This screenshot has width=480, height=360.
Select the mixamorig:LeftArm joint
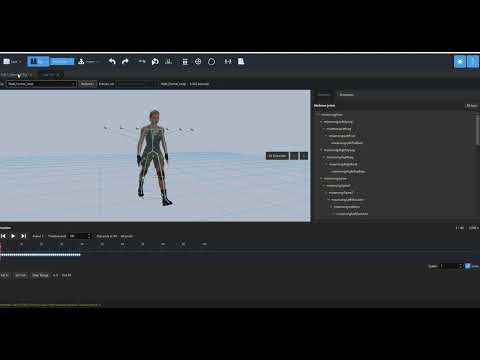point(347,207)
